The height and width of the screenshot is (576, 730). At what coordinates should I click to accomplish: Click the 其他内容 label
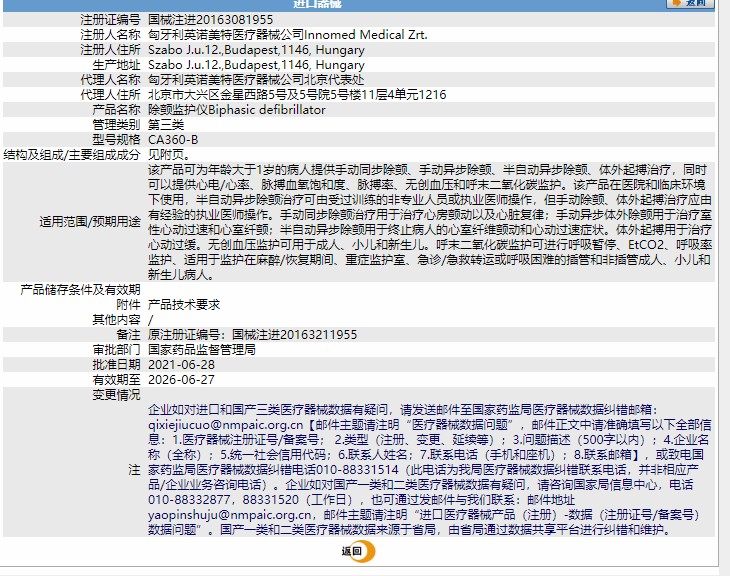click(x=116, y=319)
